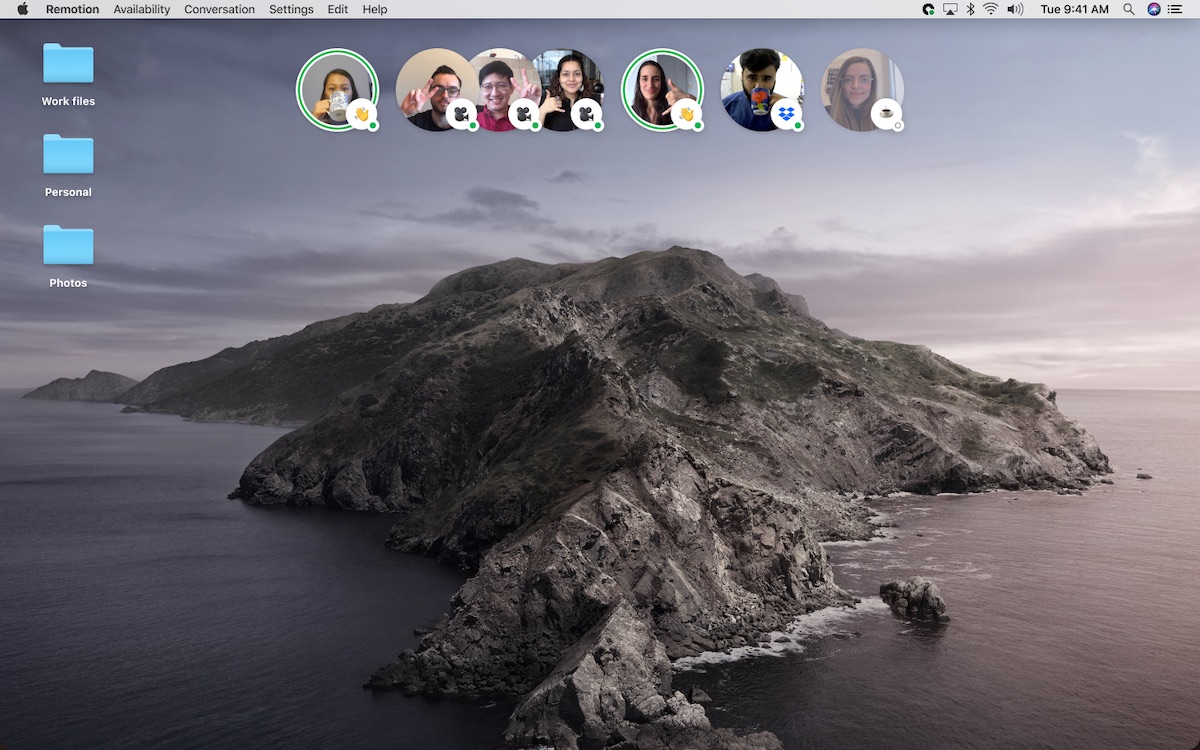Image resolution: width=1200 pixels, height=750 pixels.
Task: Click the coffee cup status badge
Action: (886, 114)
